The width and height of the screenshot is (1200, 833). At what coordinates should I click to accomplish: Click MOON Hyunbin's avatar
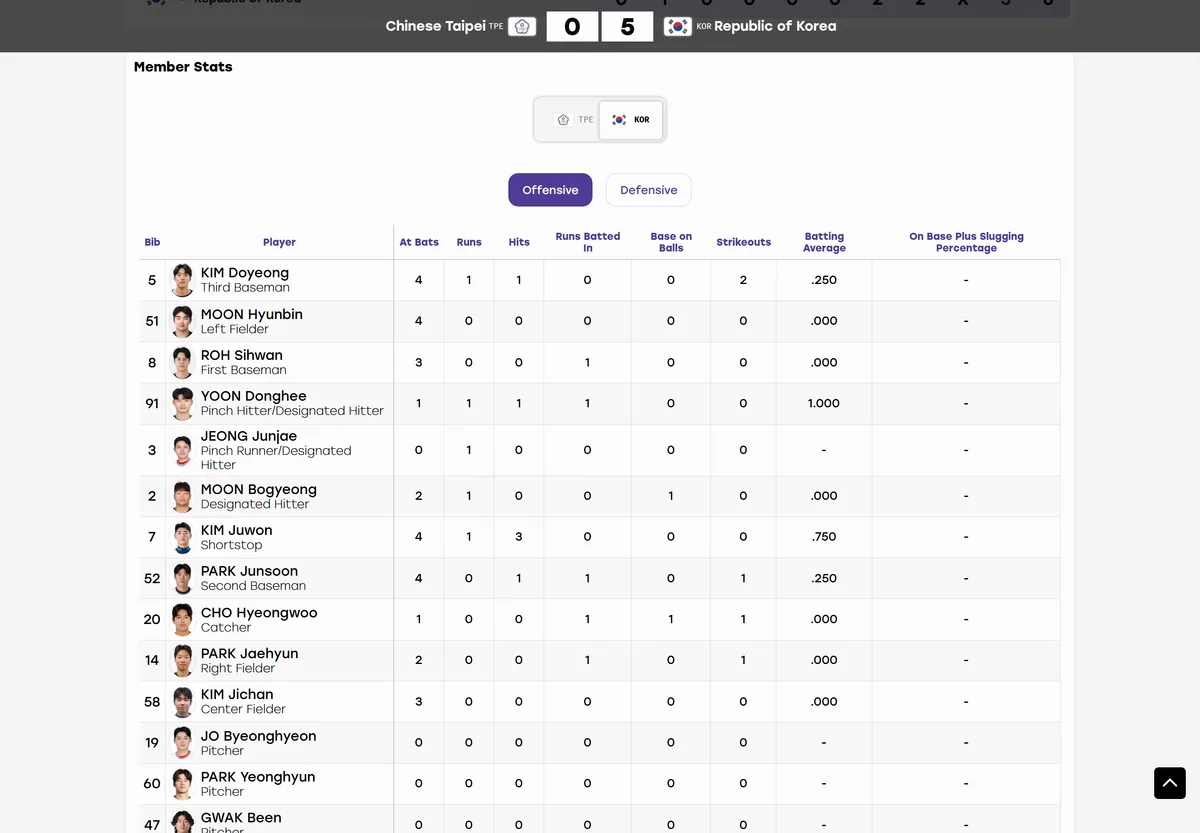pyautogui.click(x=182, y=321)
